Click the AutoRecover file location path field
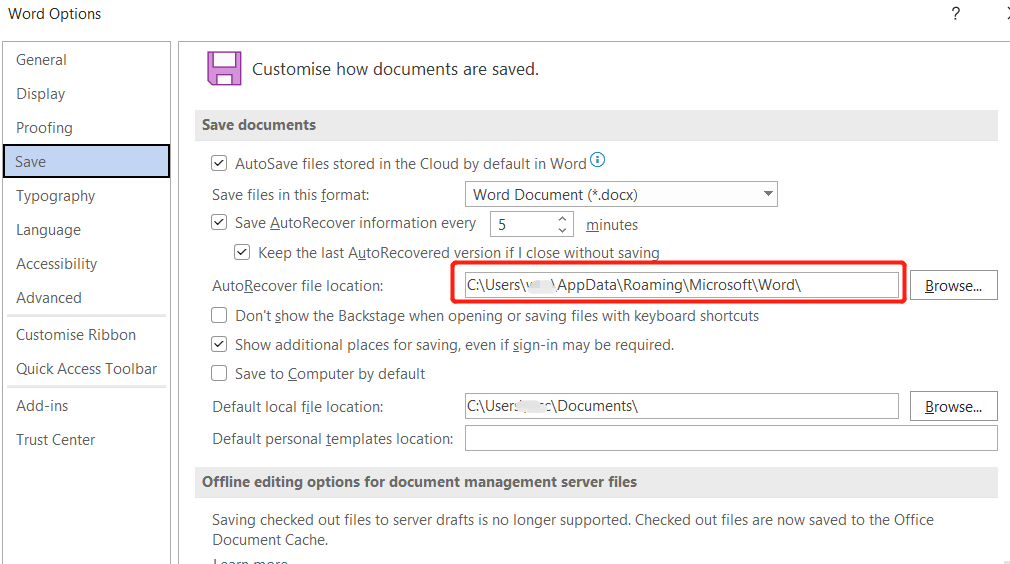The image size is (1010, 564). click(681, 285)
